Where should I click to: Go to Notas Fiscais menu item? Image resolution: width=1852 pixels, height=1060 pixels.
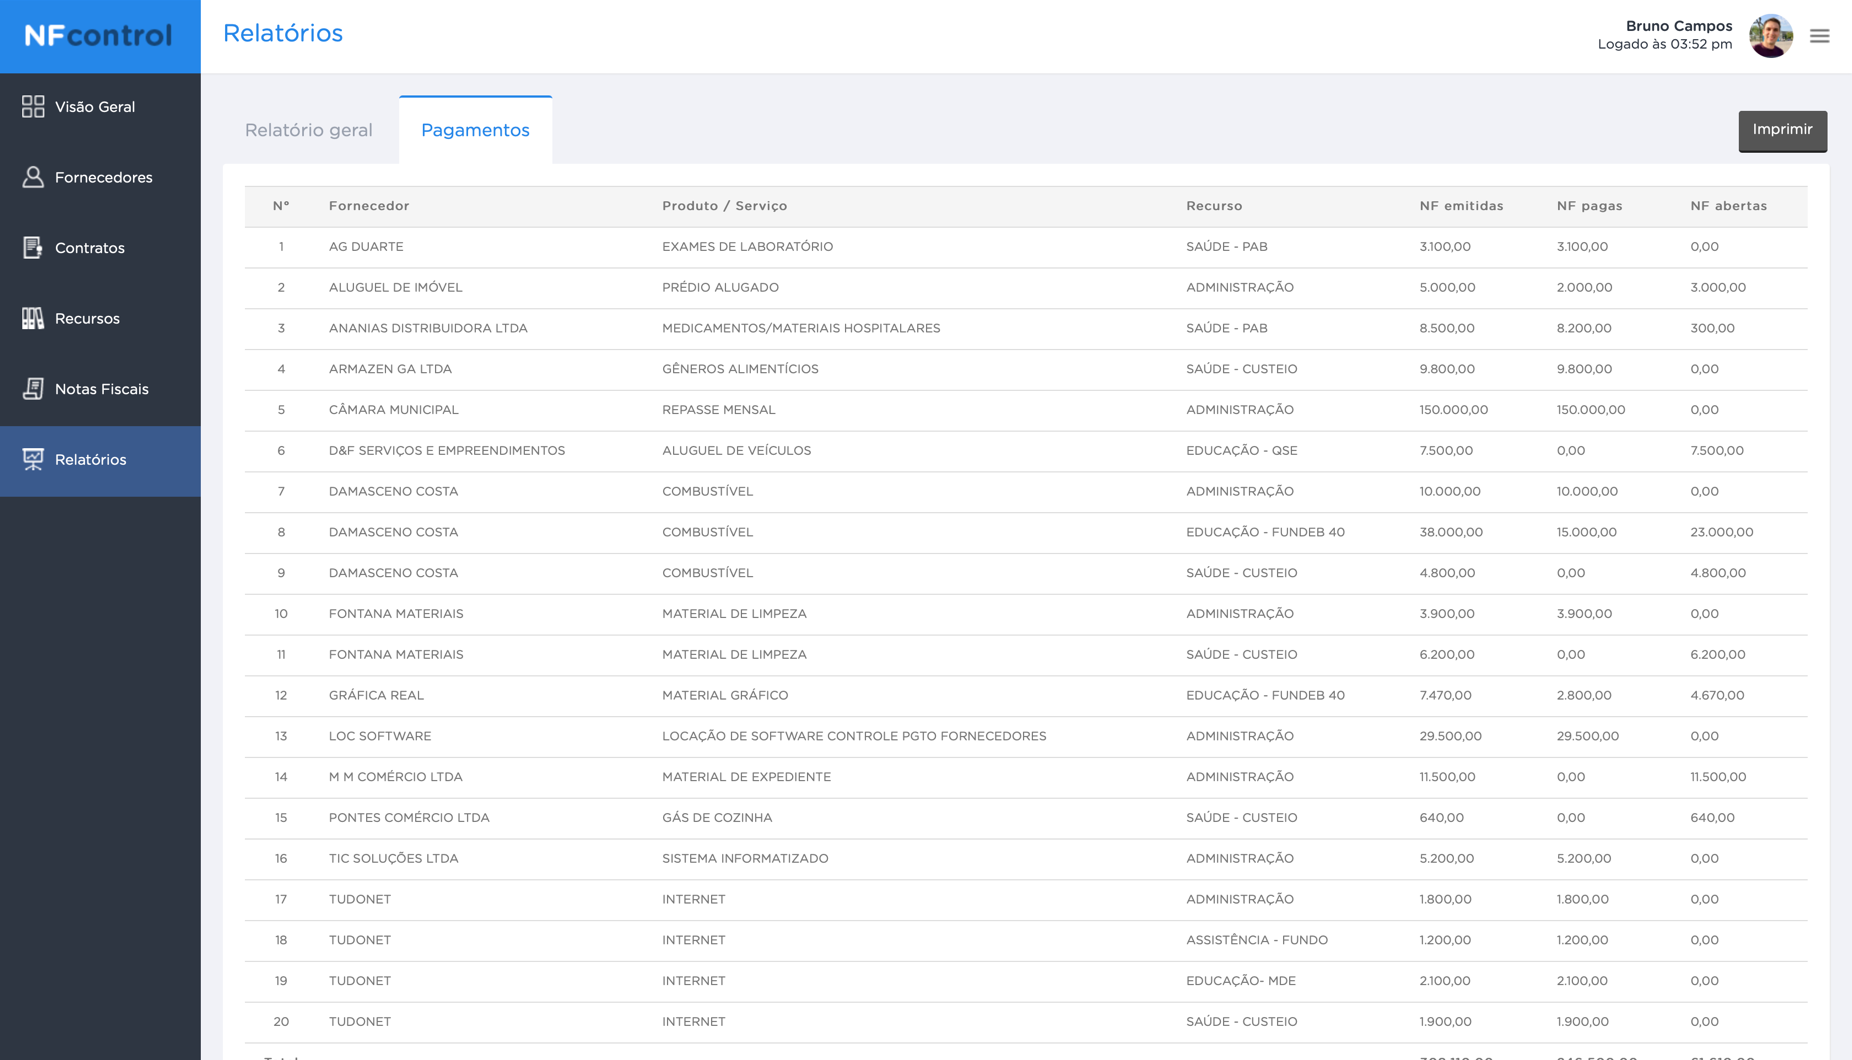[x=101, y=389]
